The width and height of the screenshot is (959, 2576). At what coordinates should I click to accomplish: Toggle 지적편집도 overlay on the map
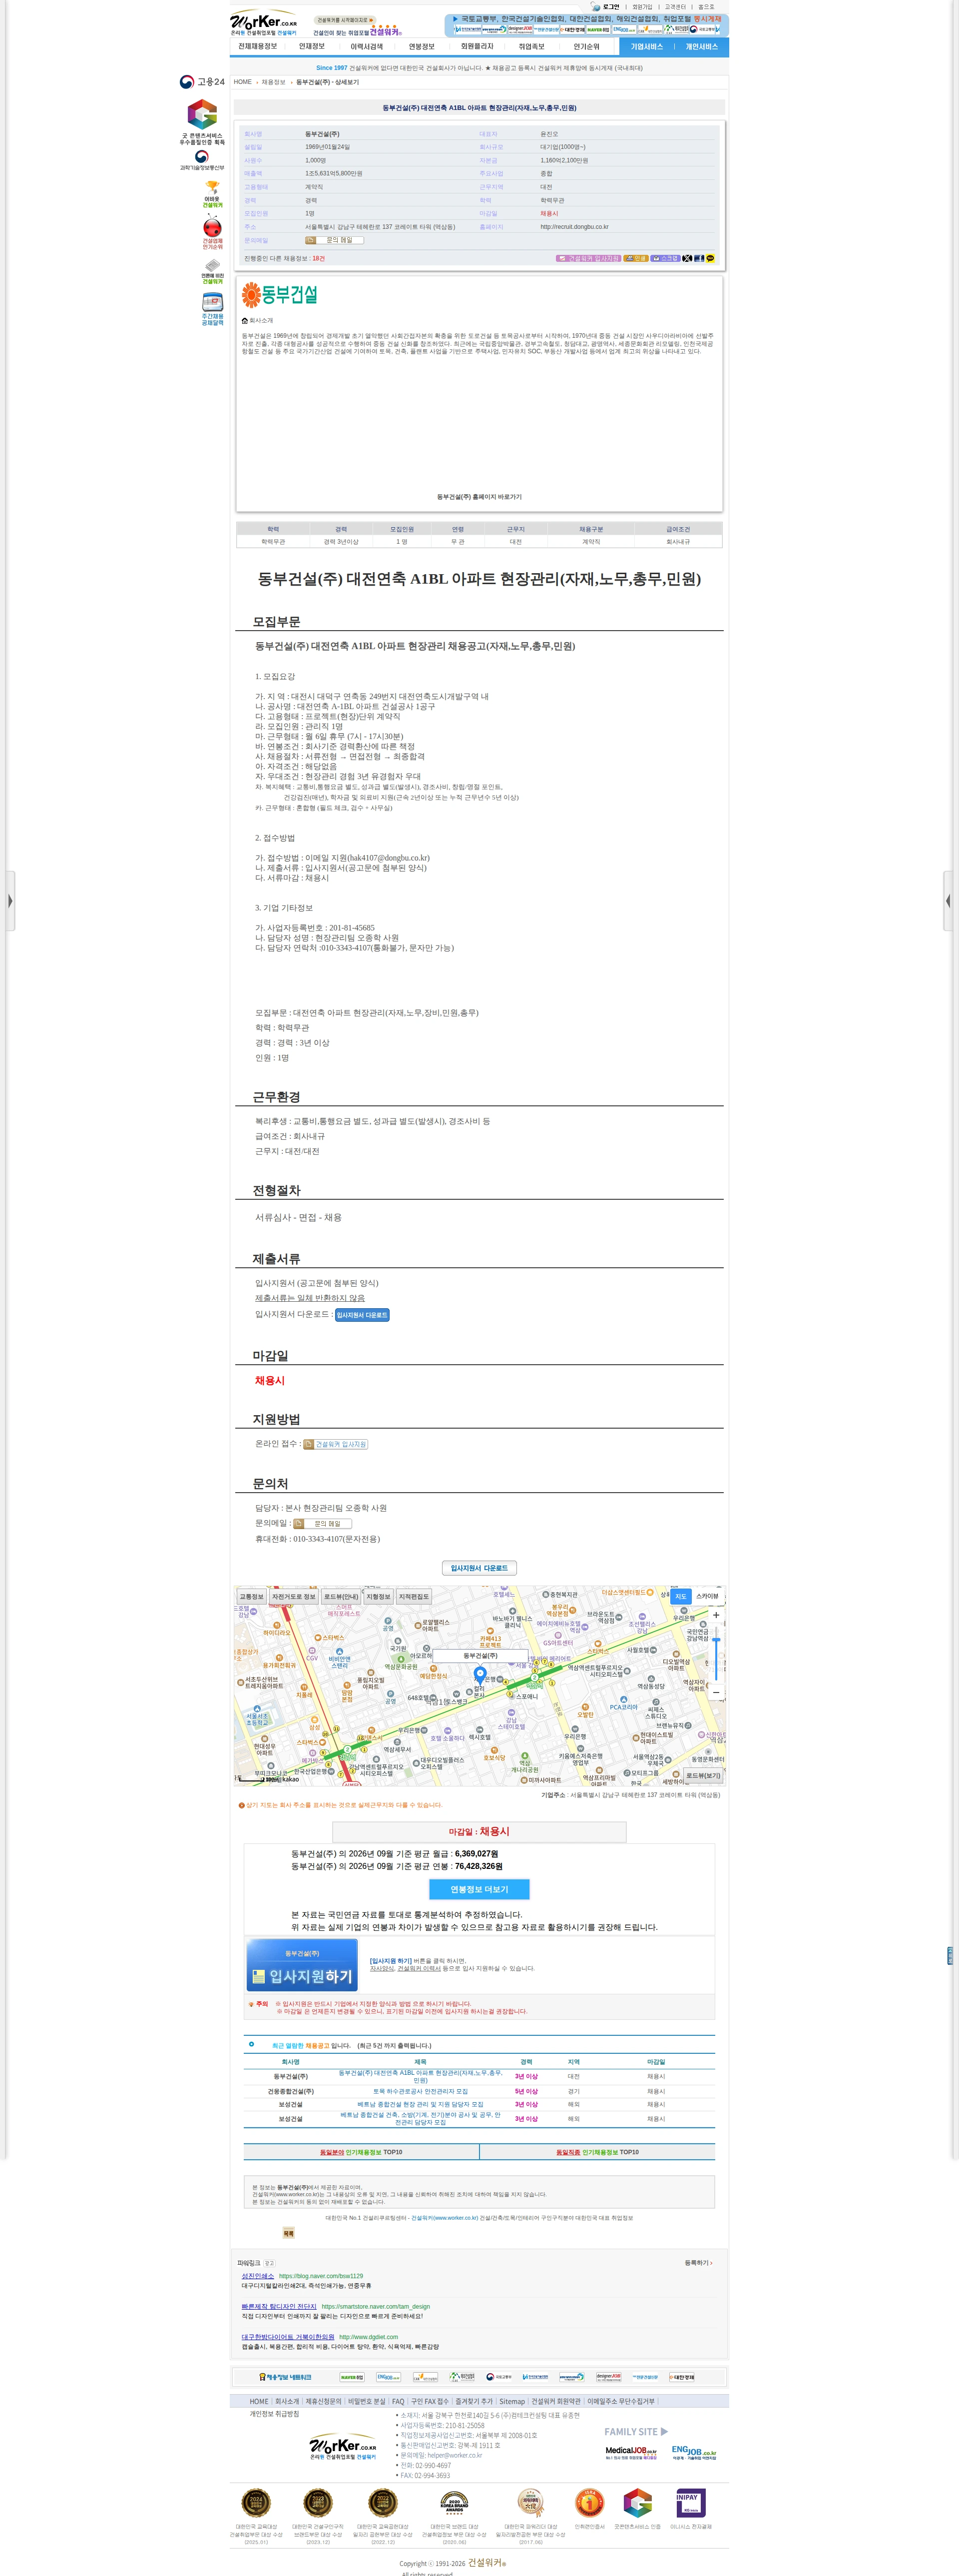(414, 1597)
